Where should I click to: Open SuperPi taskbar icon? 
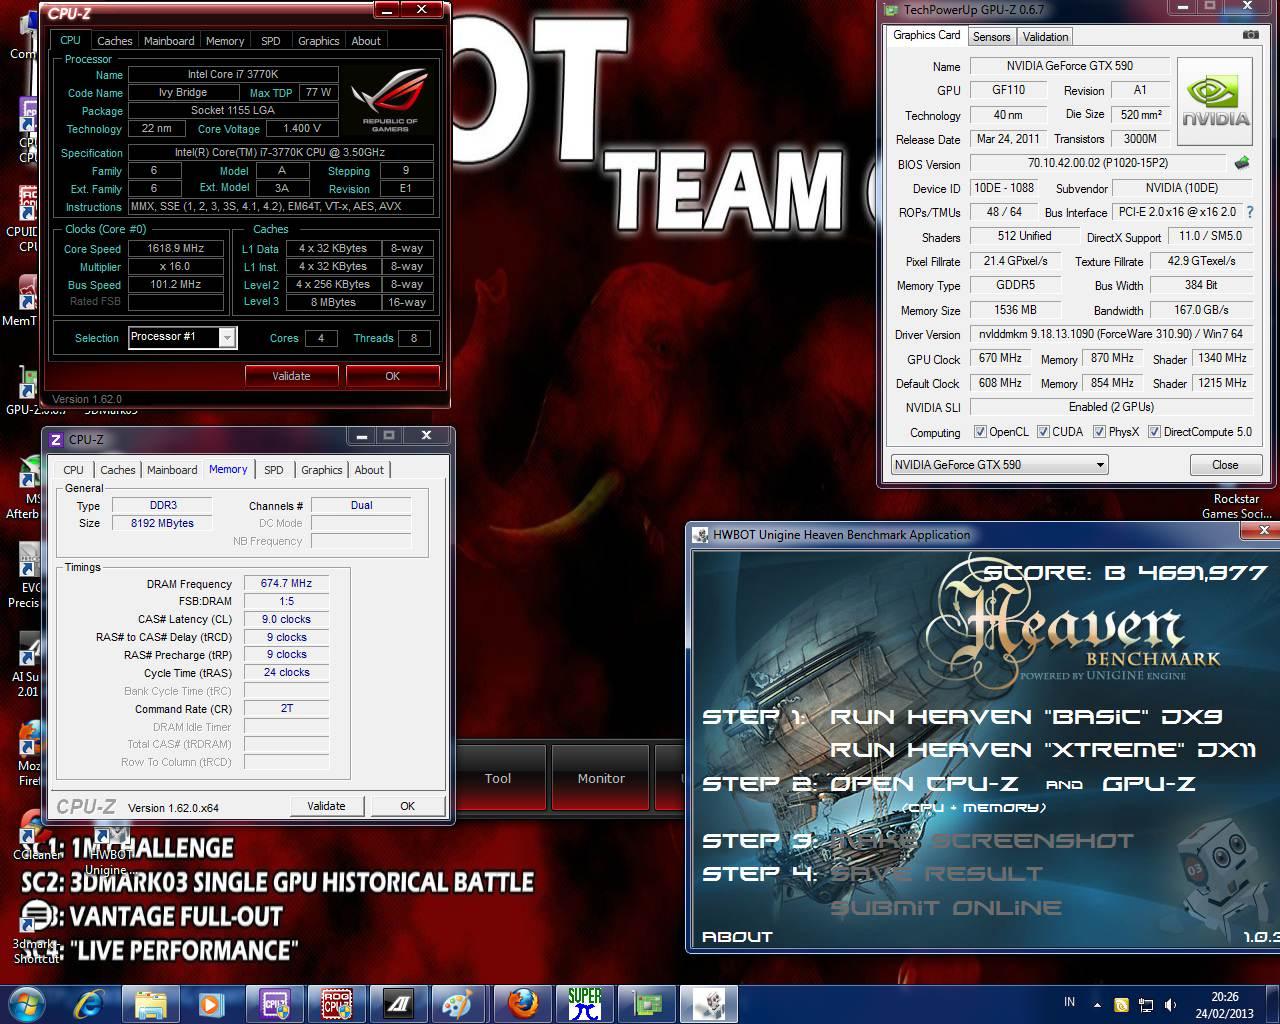584,1003
